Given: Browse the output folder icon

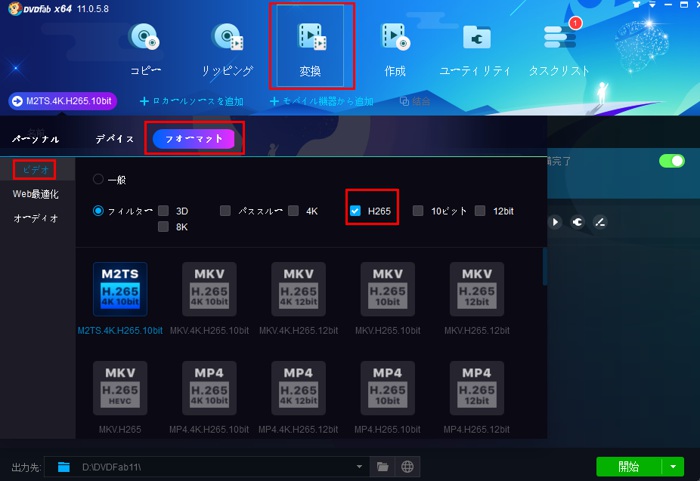Looking at the screenshot, I should 383,467.
